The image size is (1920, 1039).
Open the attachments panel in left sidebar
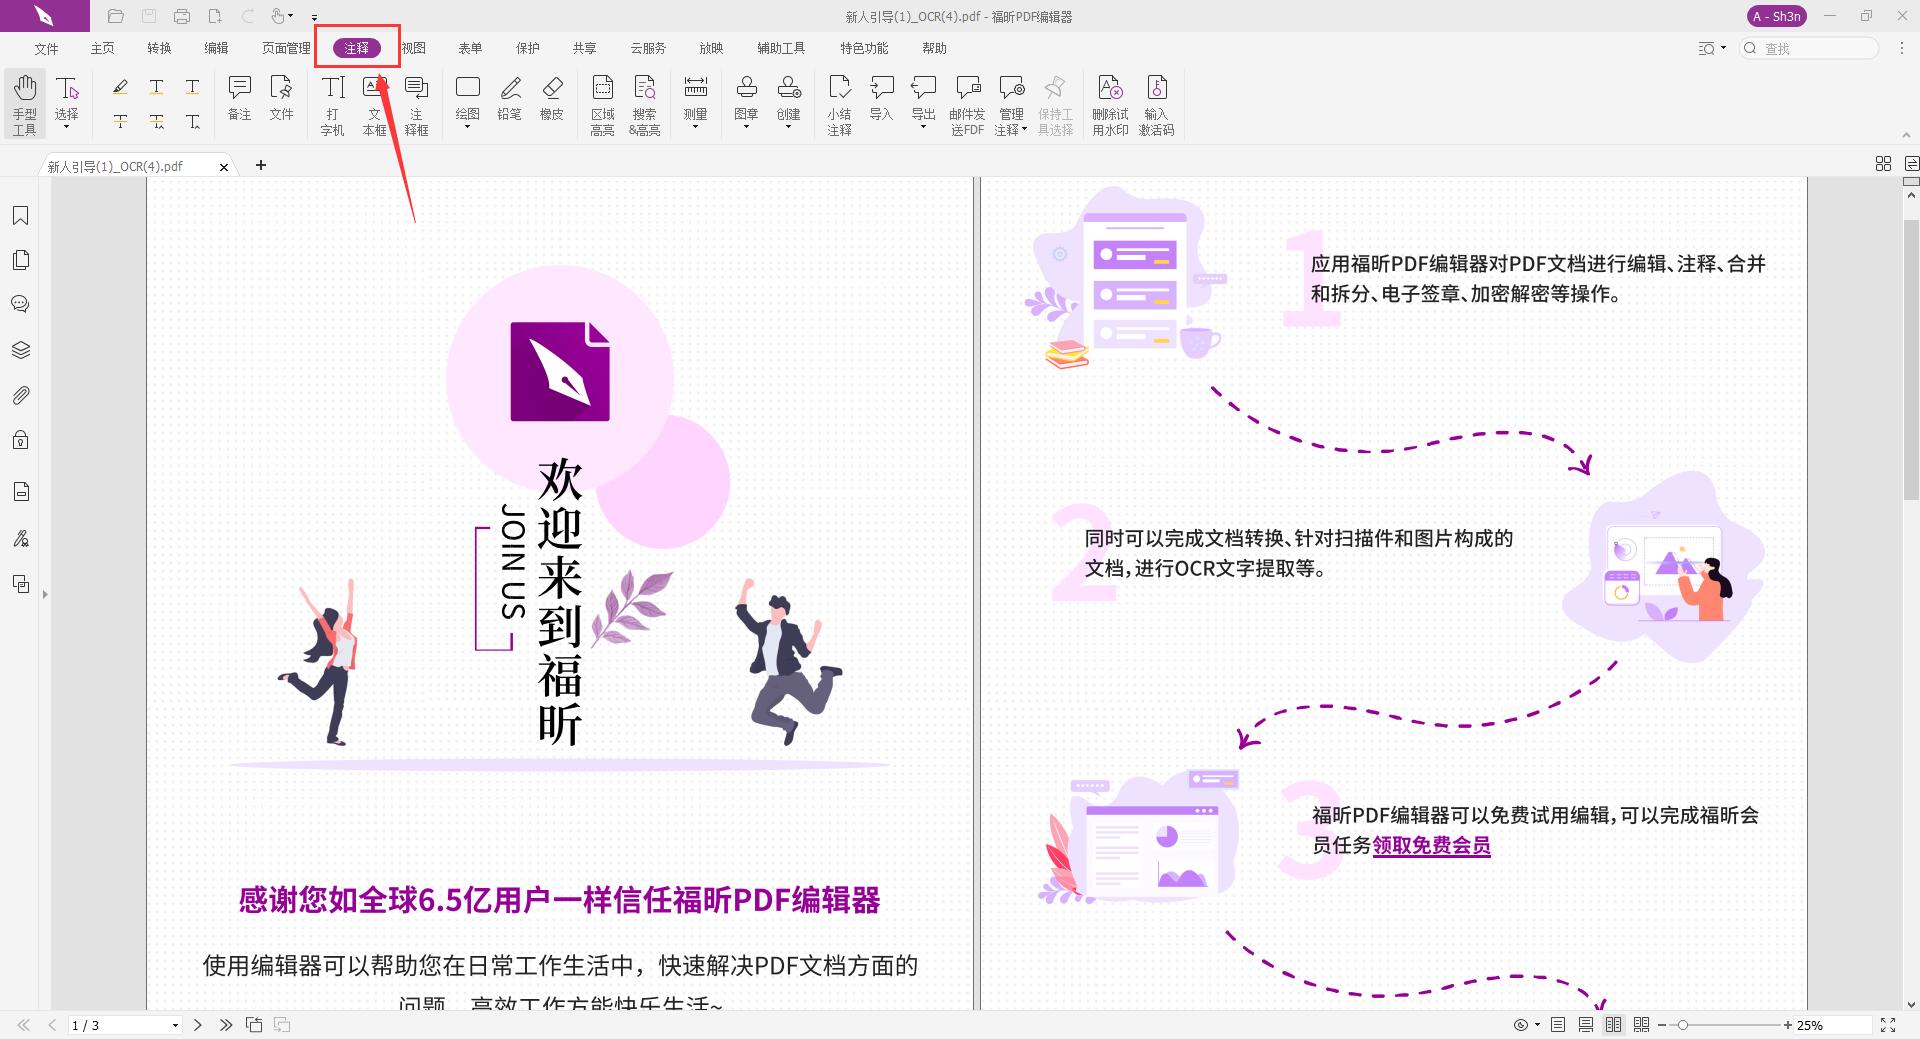[21, 394]
